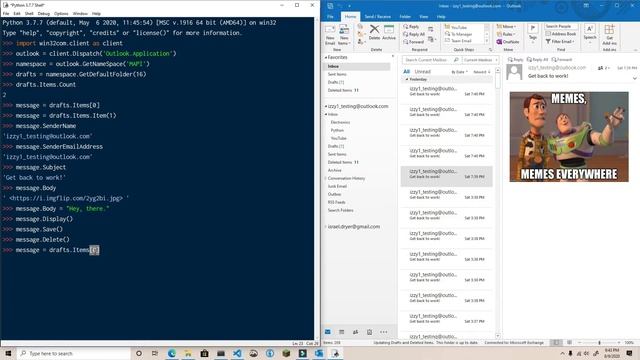
Task: Click Reply All in the Respond ribbon group
Action: pyautogui.click(x=414, y=34)
